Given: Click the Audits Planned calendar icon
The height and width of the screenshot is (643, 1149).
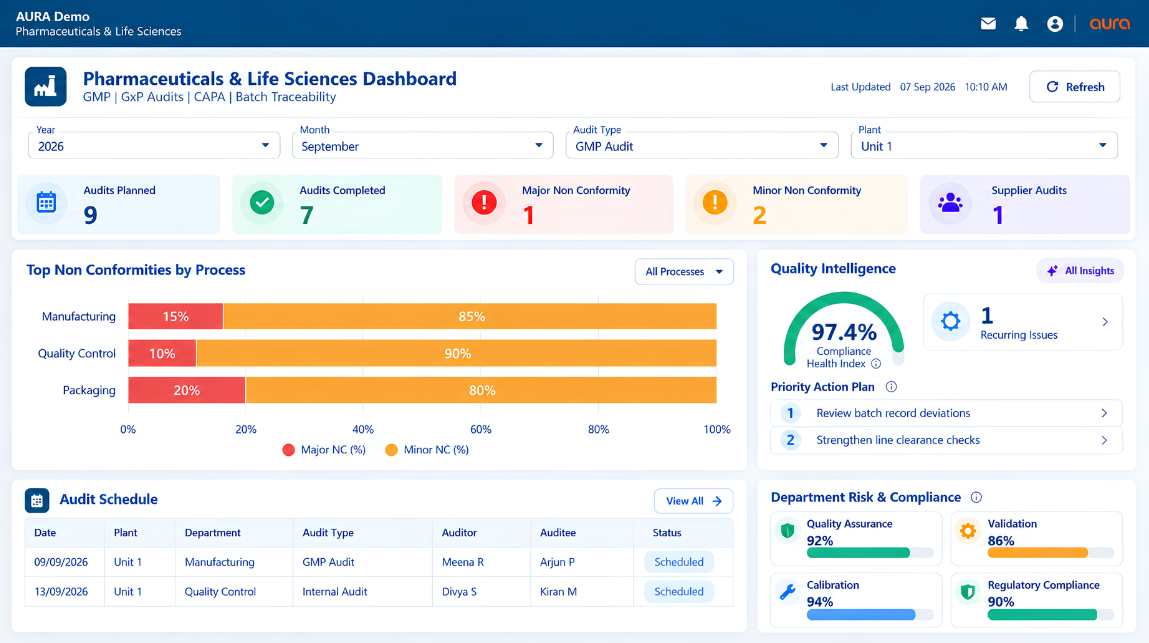Looking at the screenshot, I should 46,202.
